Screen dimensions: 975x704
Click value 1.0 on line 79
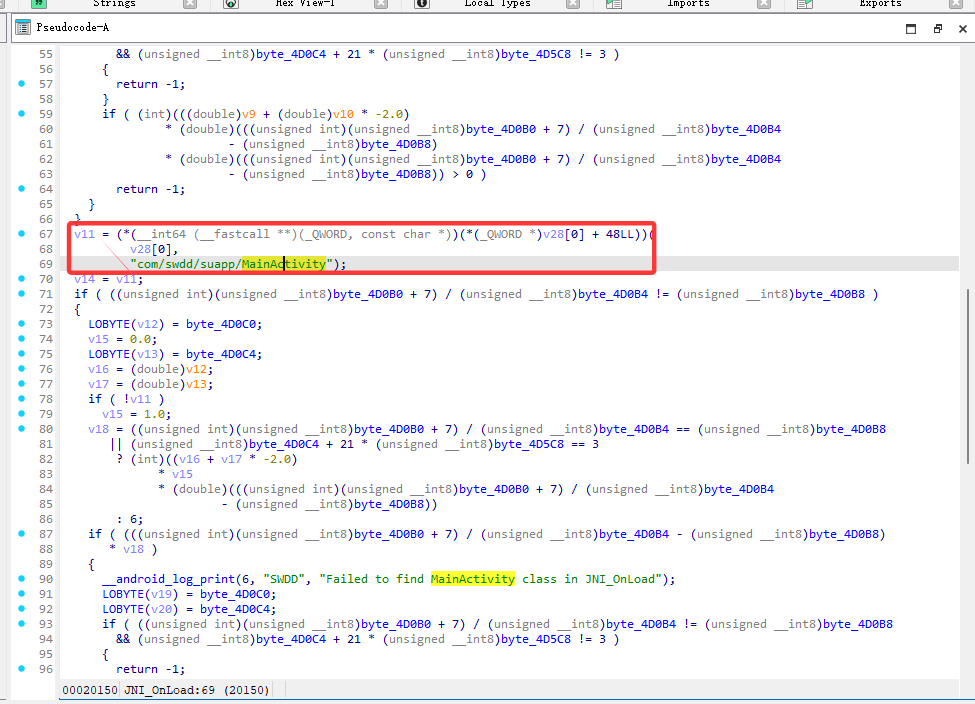[155, 414]
